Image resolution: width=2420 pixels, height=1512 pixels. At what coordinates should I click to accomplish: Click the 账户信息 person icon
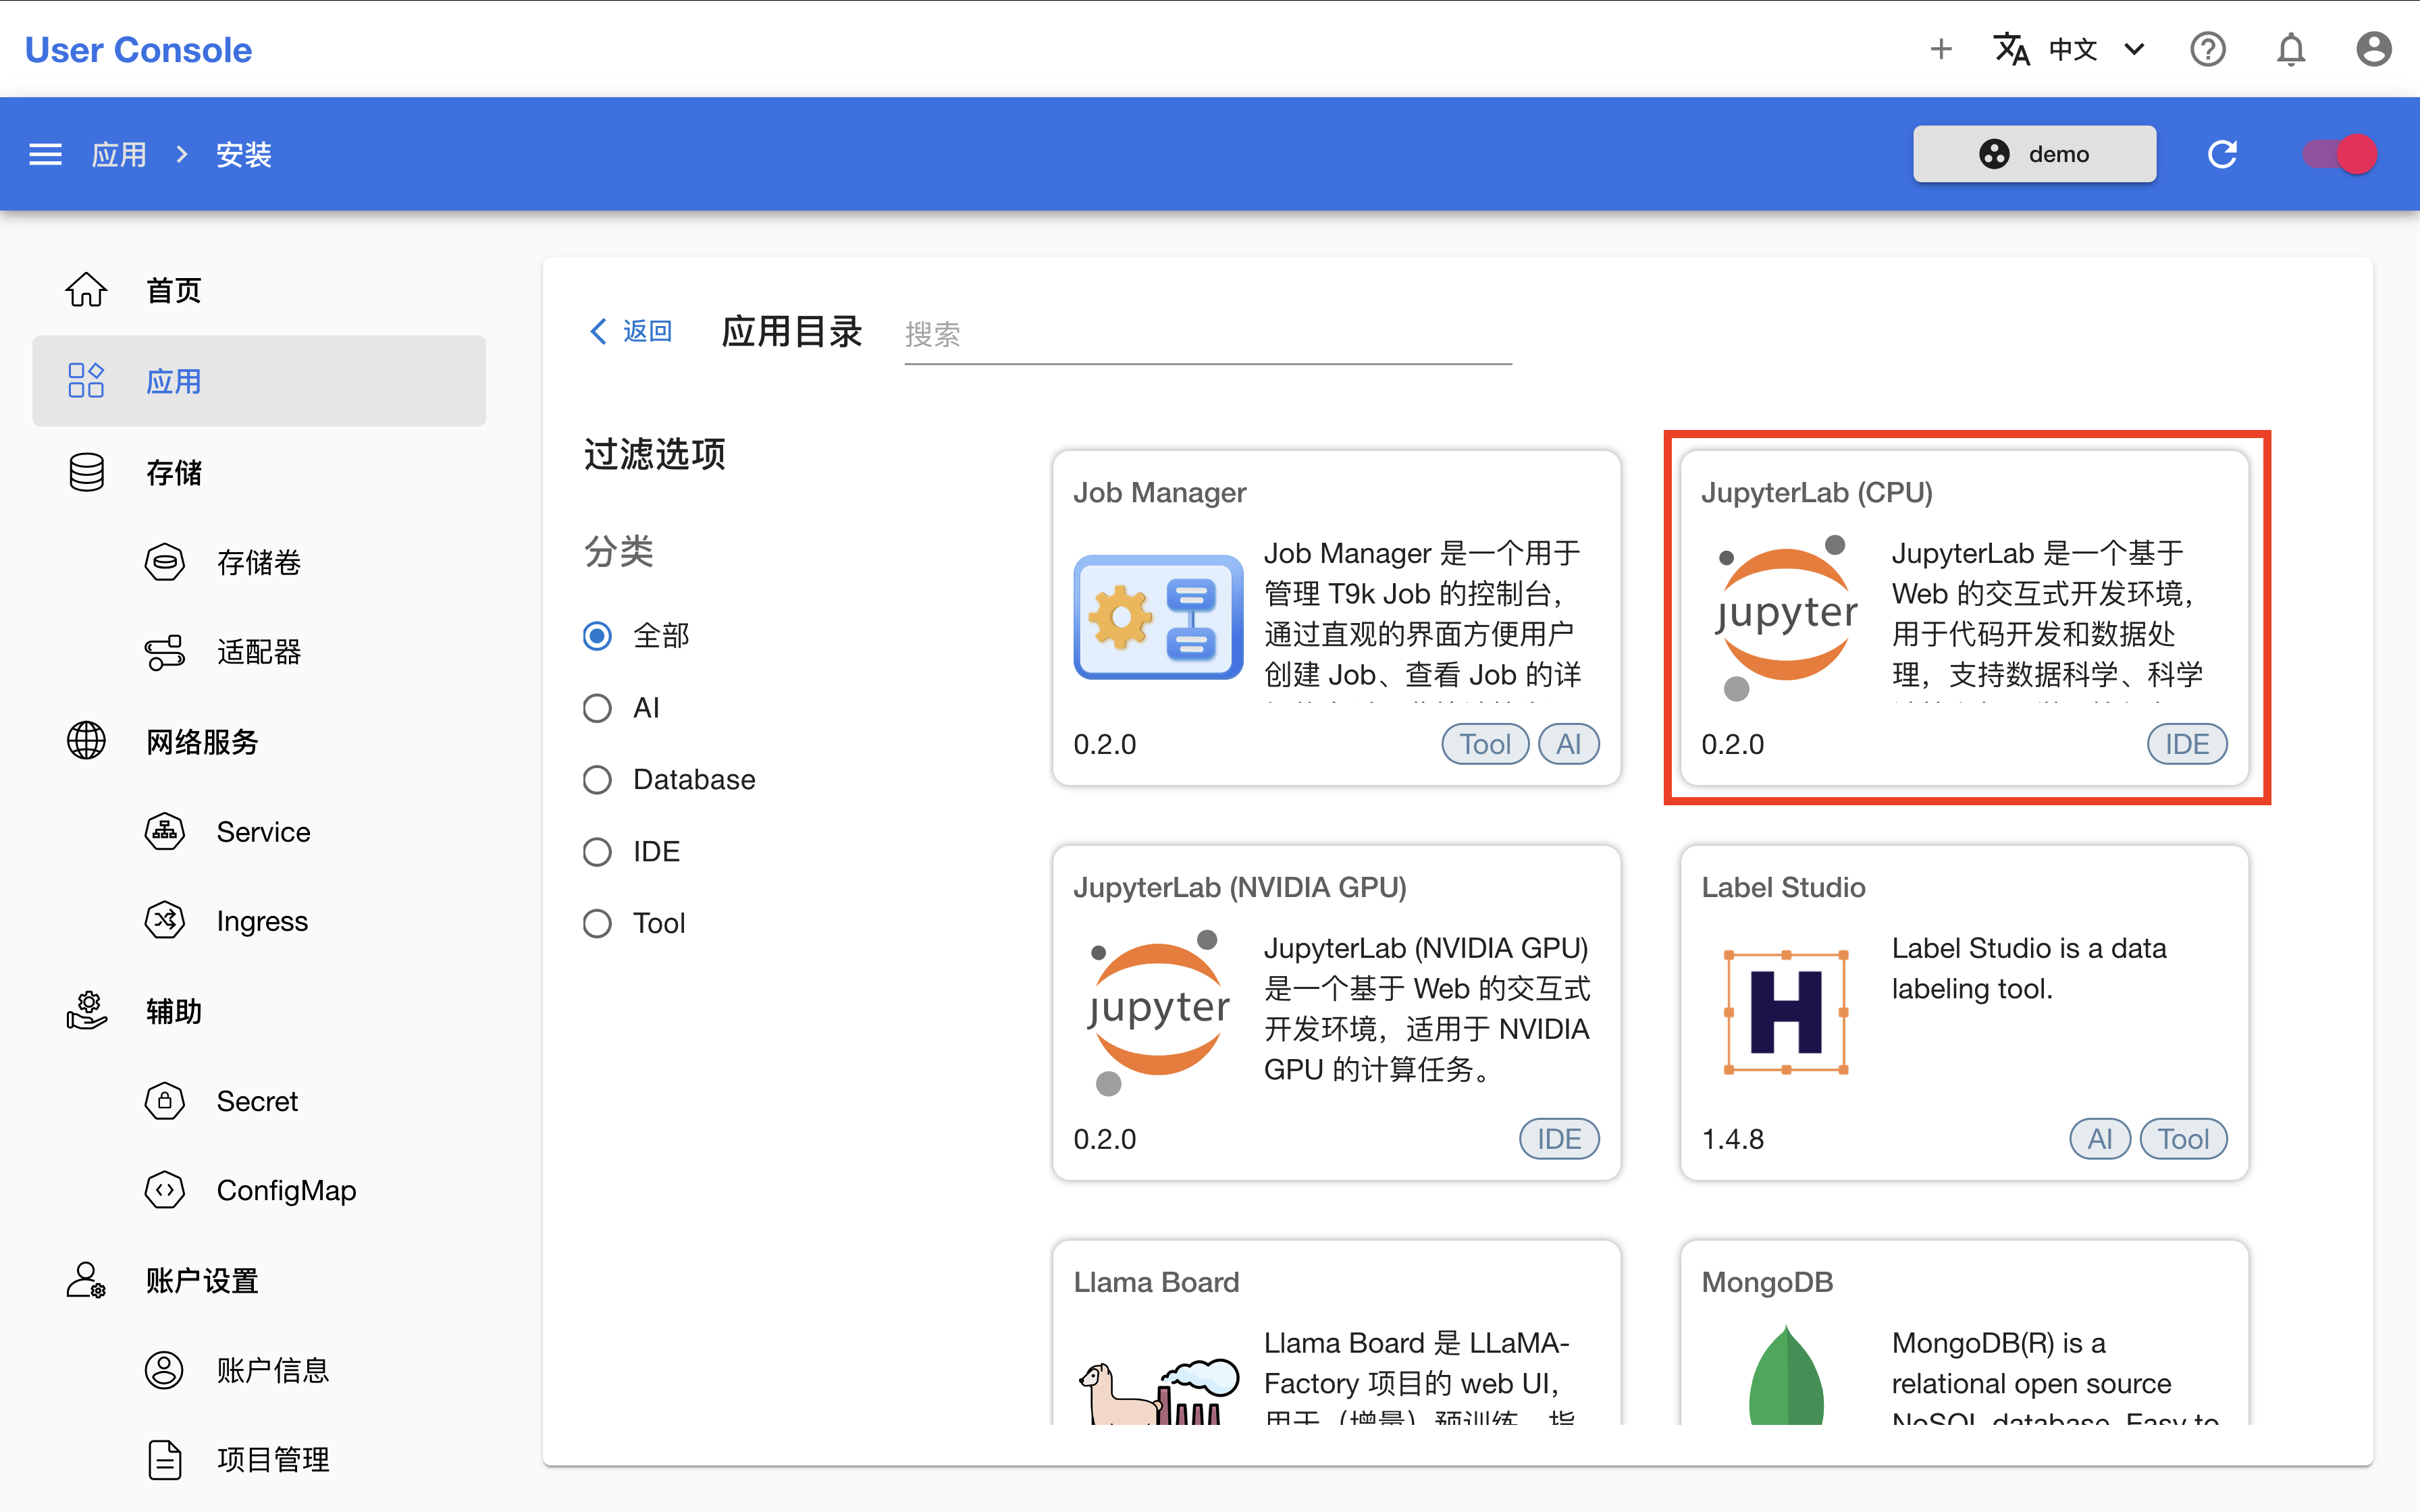(165, 1370)
